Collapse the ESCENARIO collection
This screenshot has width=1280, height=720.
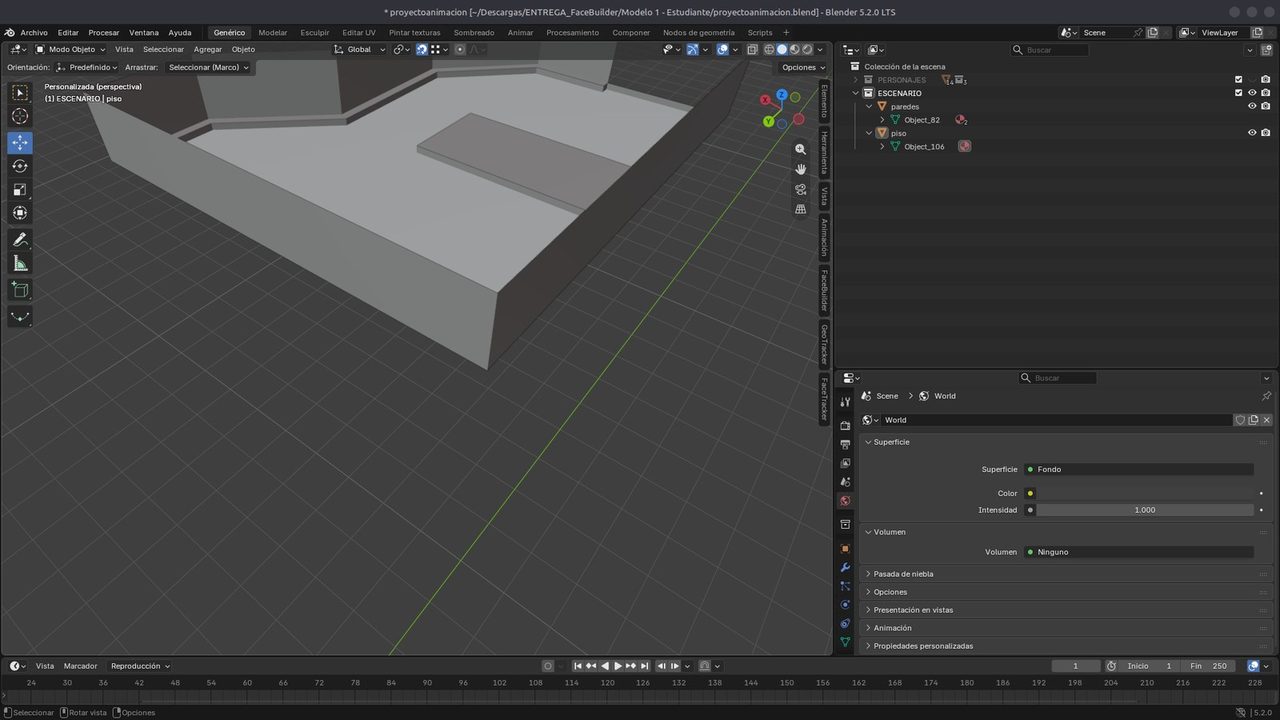tap(856, 93)
